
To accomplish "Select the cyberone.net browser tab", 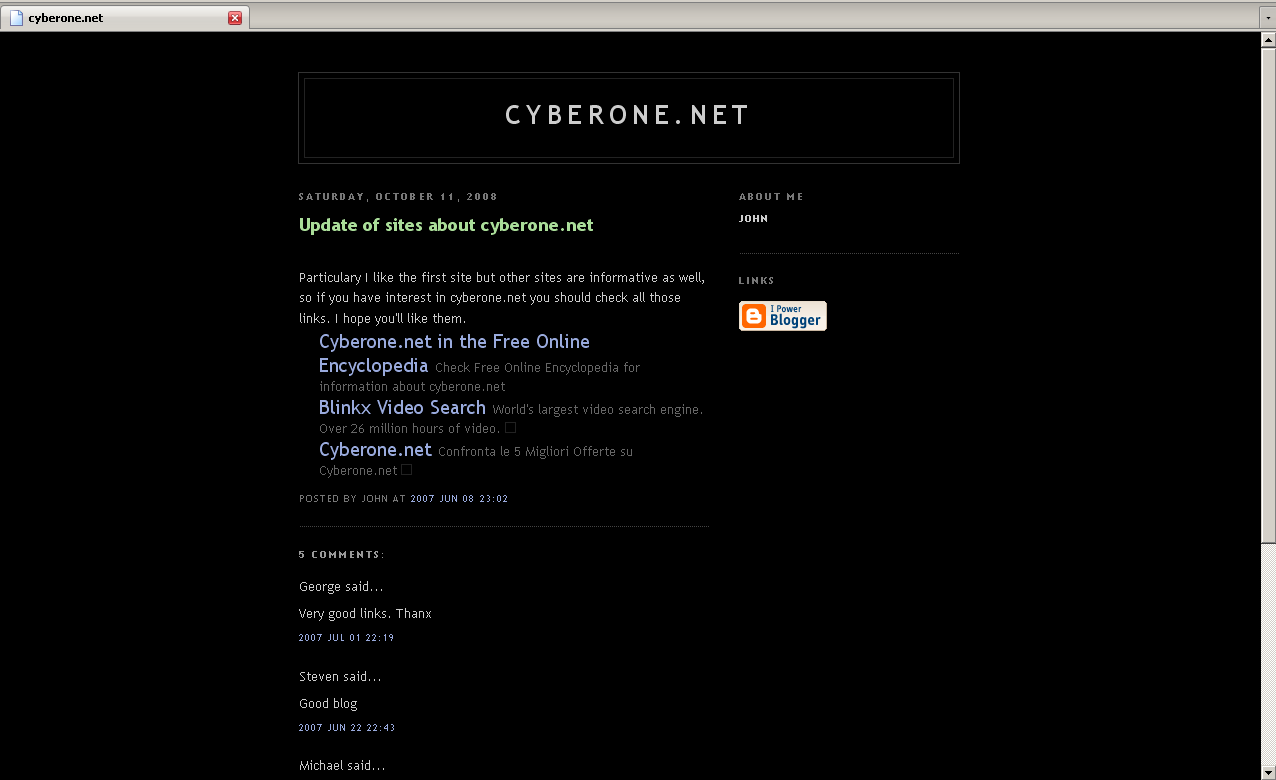I will pos(124,18).
